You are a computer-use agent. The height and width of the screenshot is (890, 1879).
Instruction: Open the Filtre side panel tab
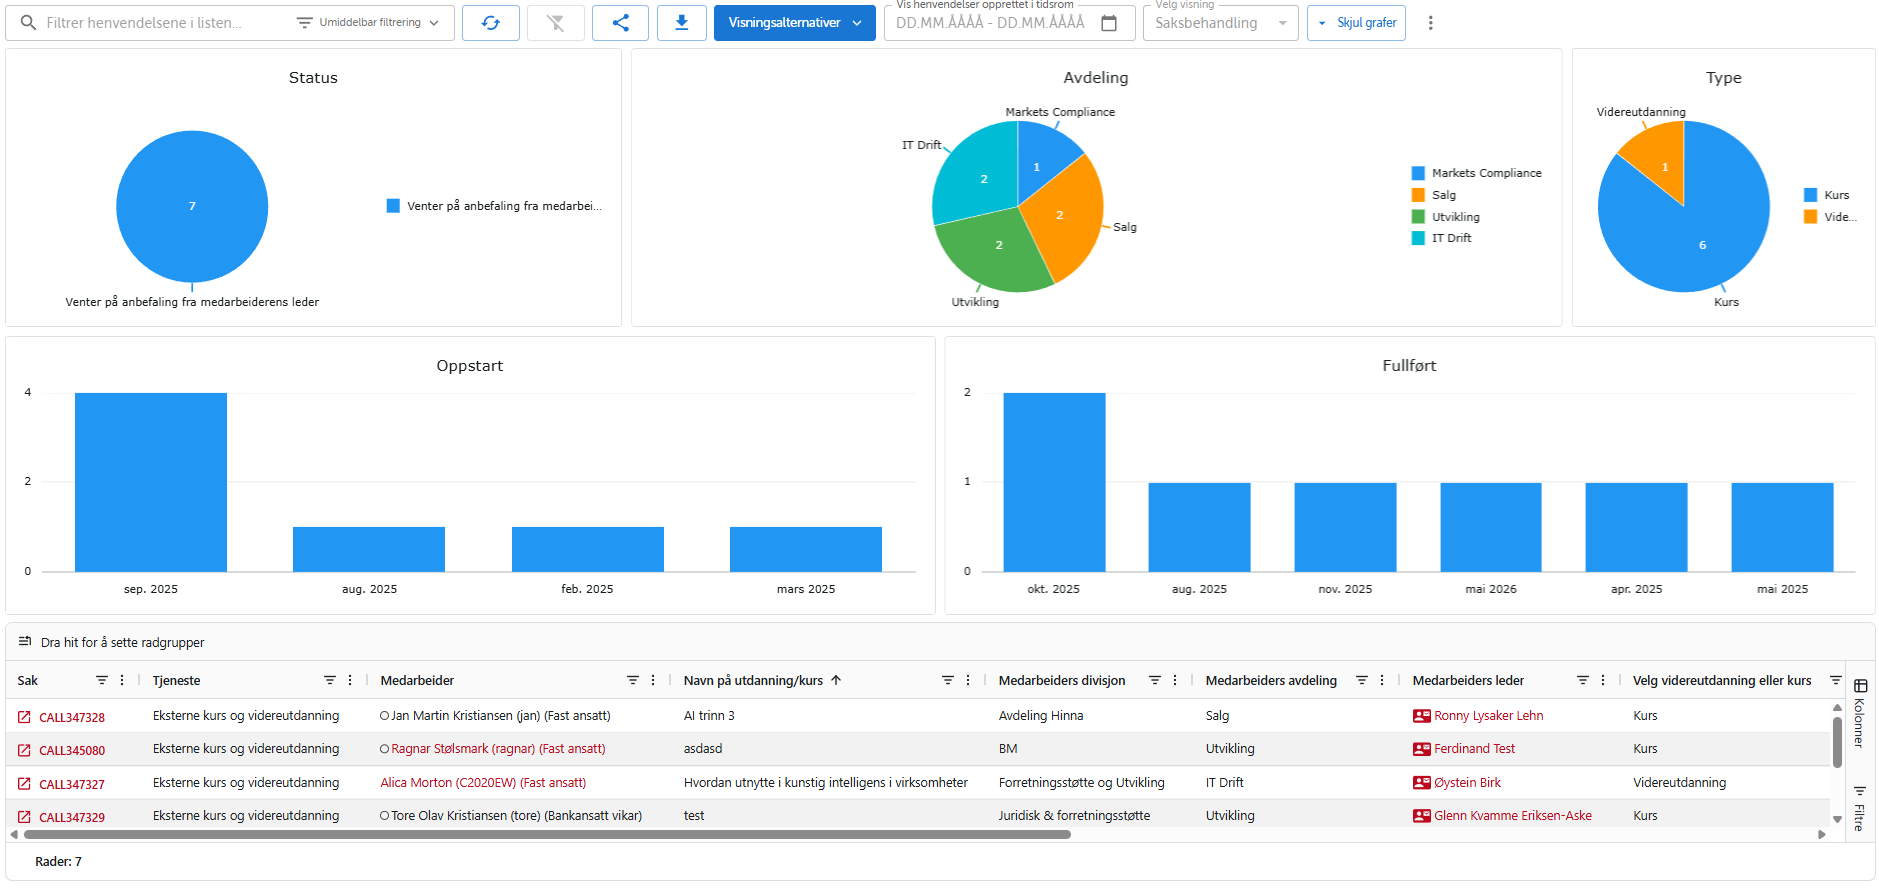1860,808
